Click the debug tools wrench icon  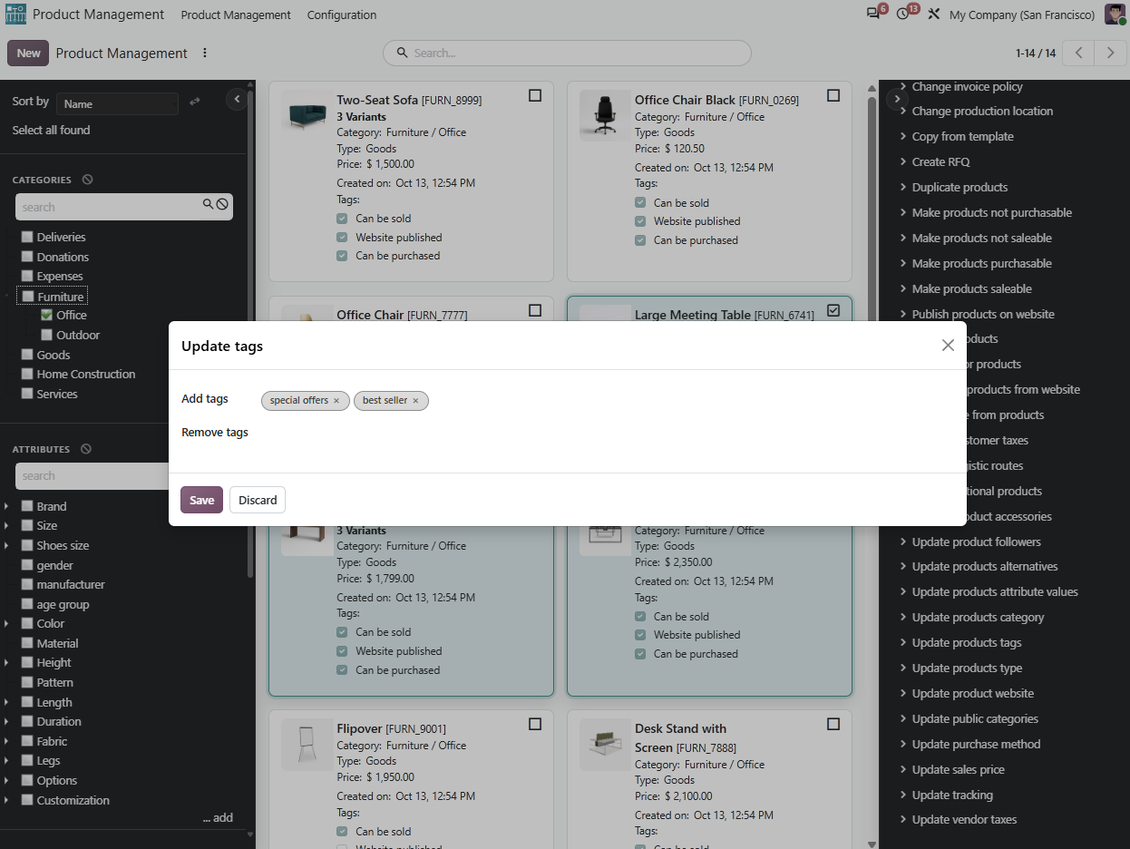(933, 14)
